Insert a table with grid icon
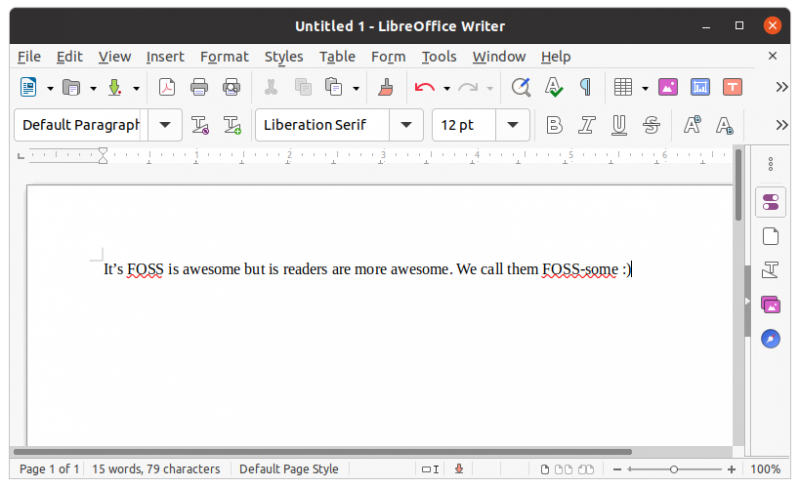The width and height of the screenshot is (800, 488). pos(623,87)
